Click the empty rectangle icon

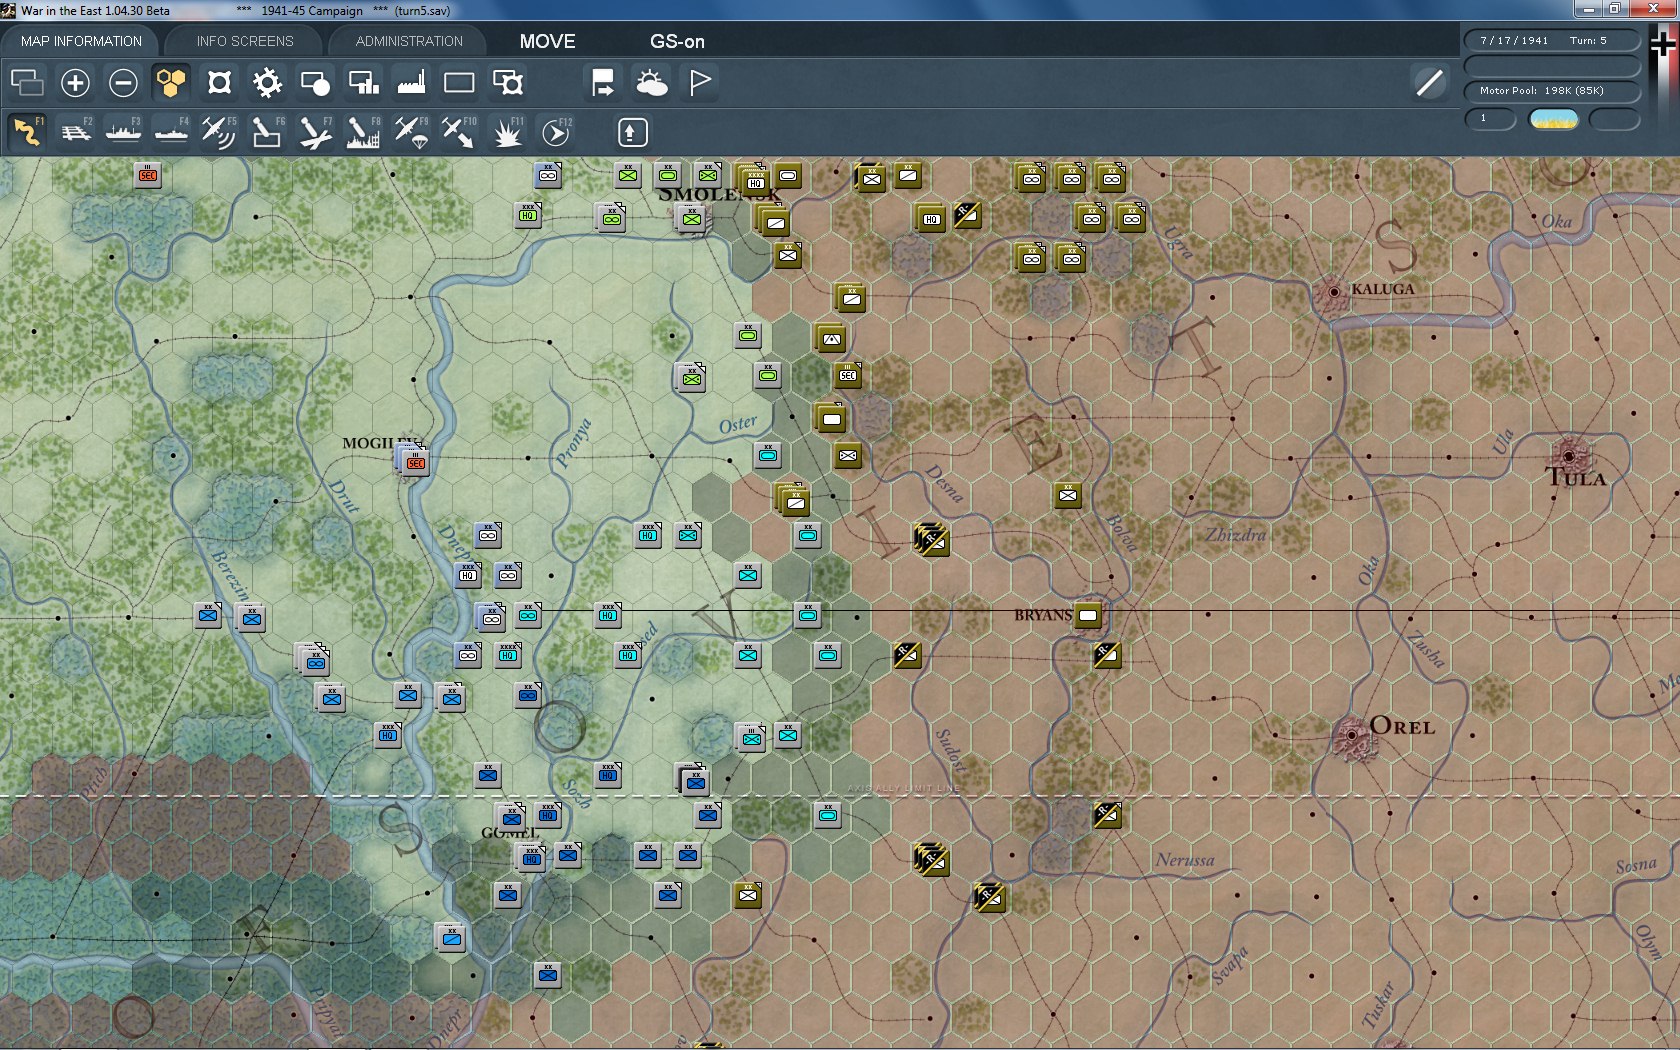point(459,83)
